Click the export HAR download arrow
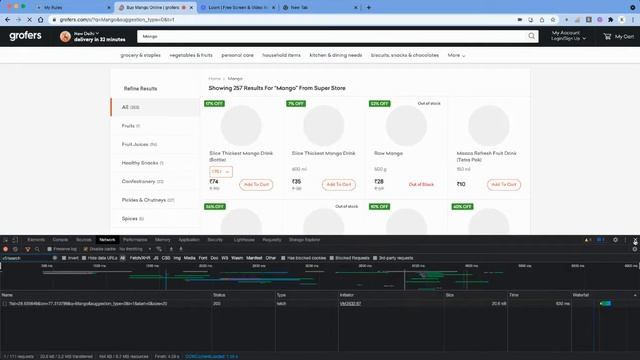The image size is (640, 360). [x=181, y=249]
